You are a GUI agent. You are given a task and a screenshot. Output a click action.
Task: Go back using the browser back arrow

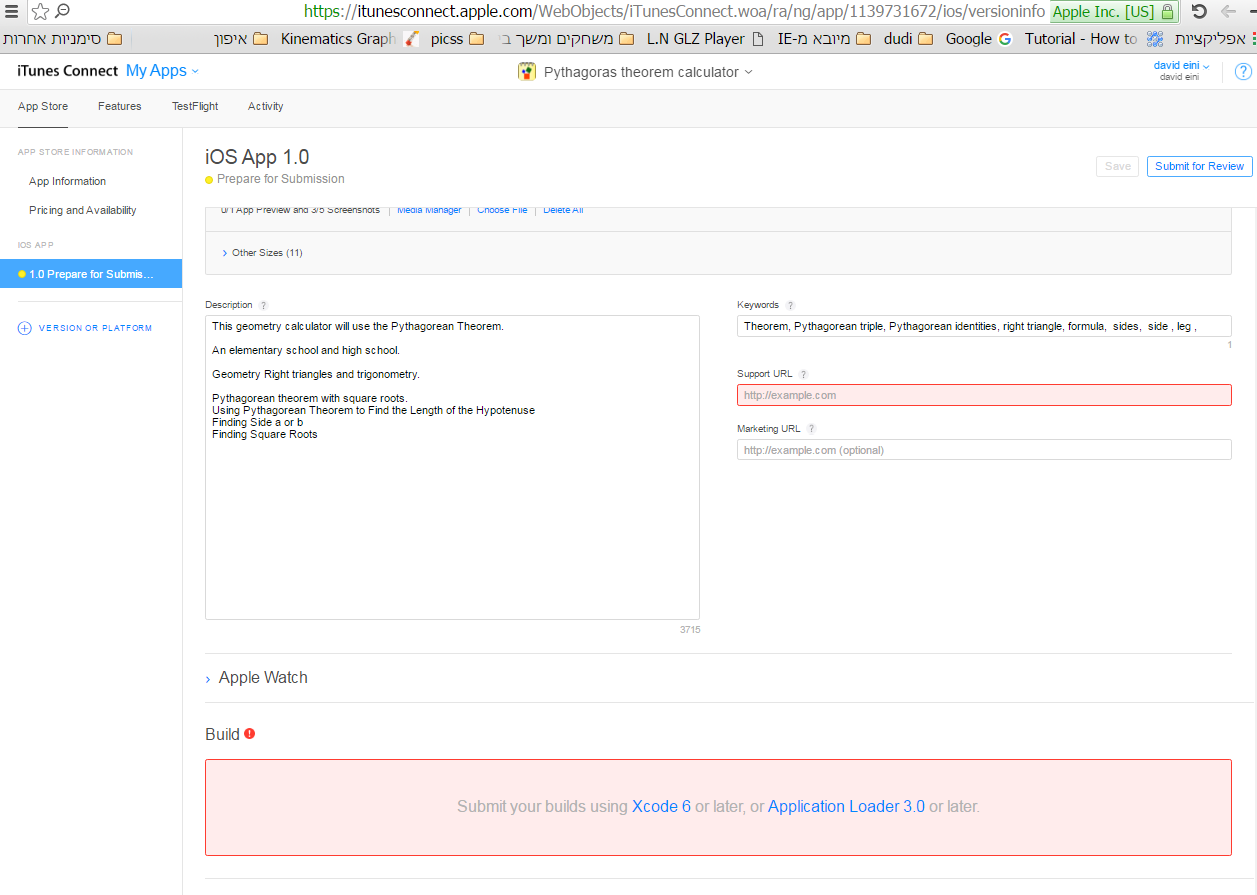[x=1228, y=12]
